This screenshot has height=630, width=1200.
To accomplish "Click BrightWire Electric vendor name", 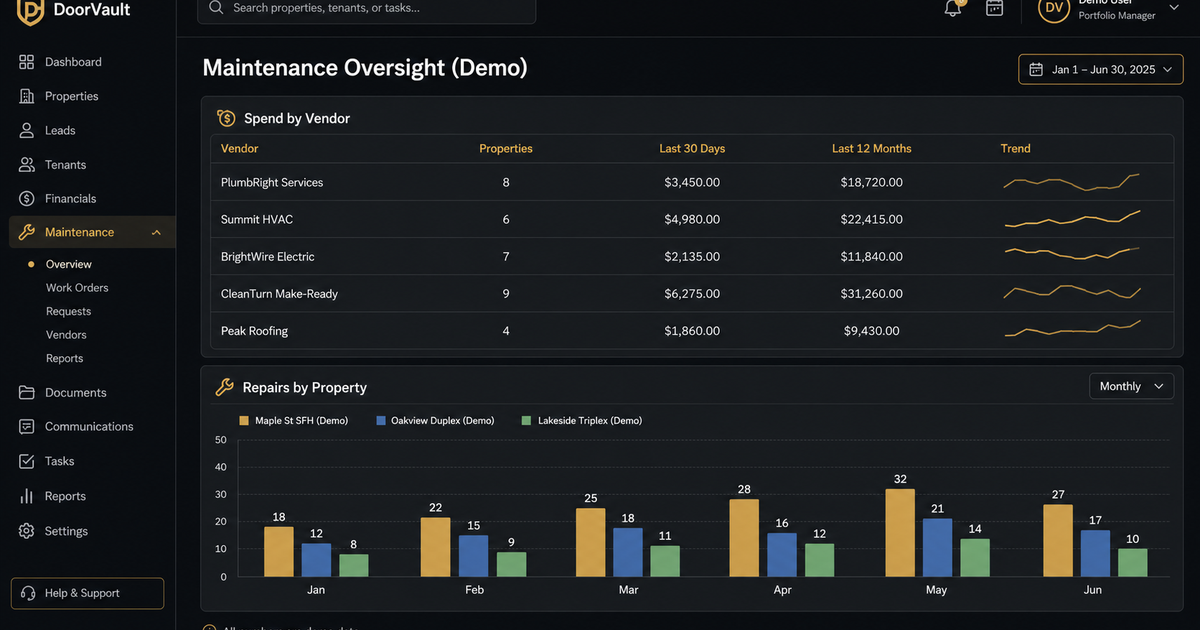I will [268, 257].
